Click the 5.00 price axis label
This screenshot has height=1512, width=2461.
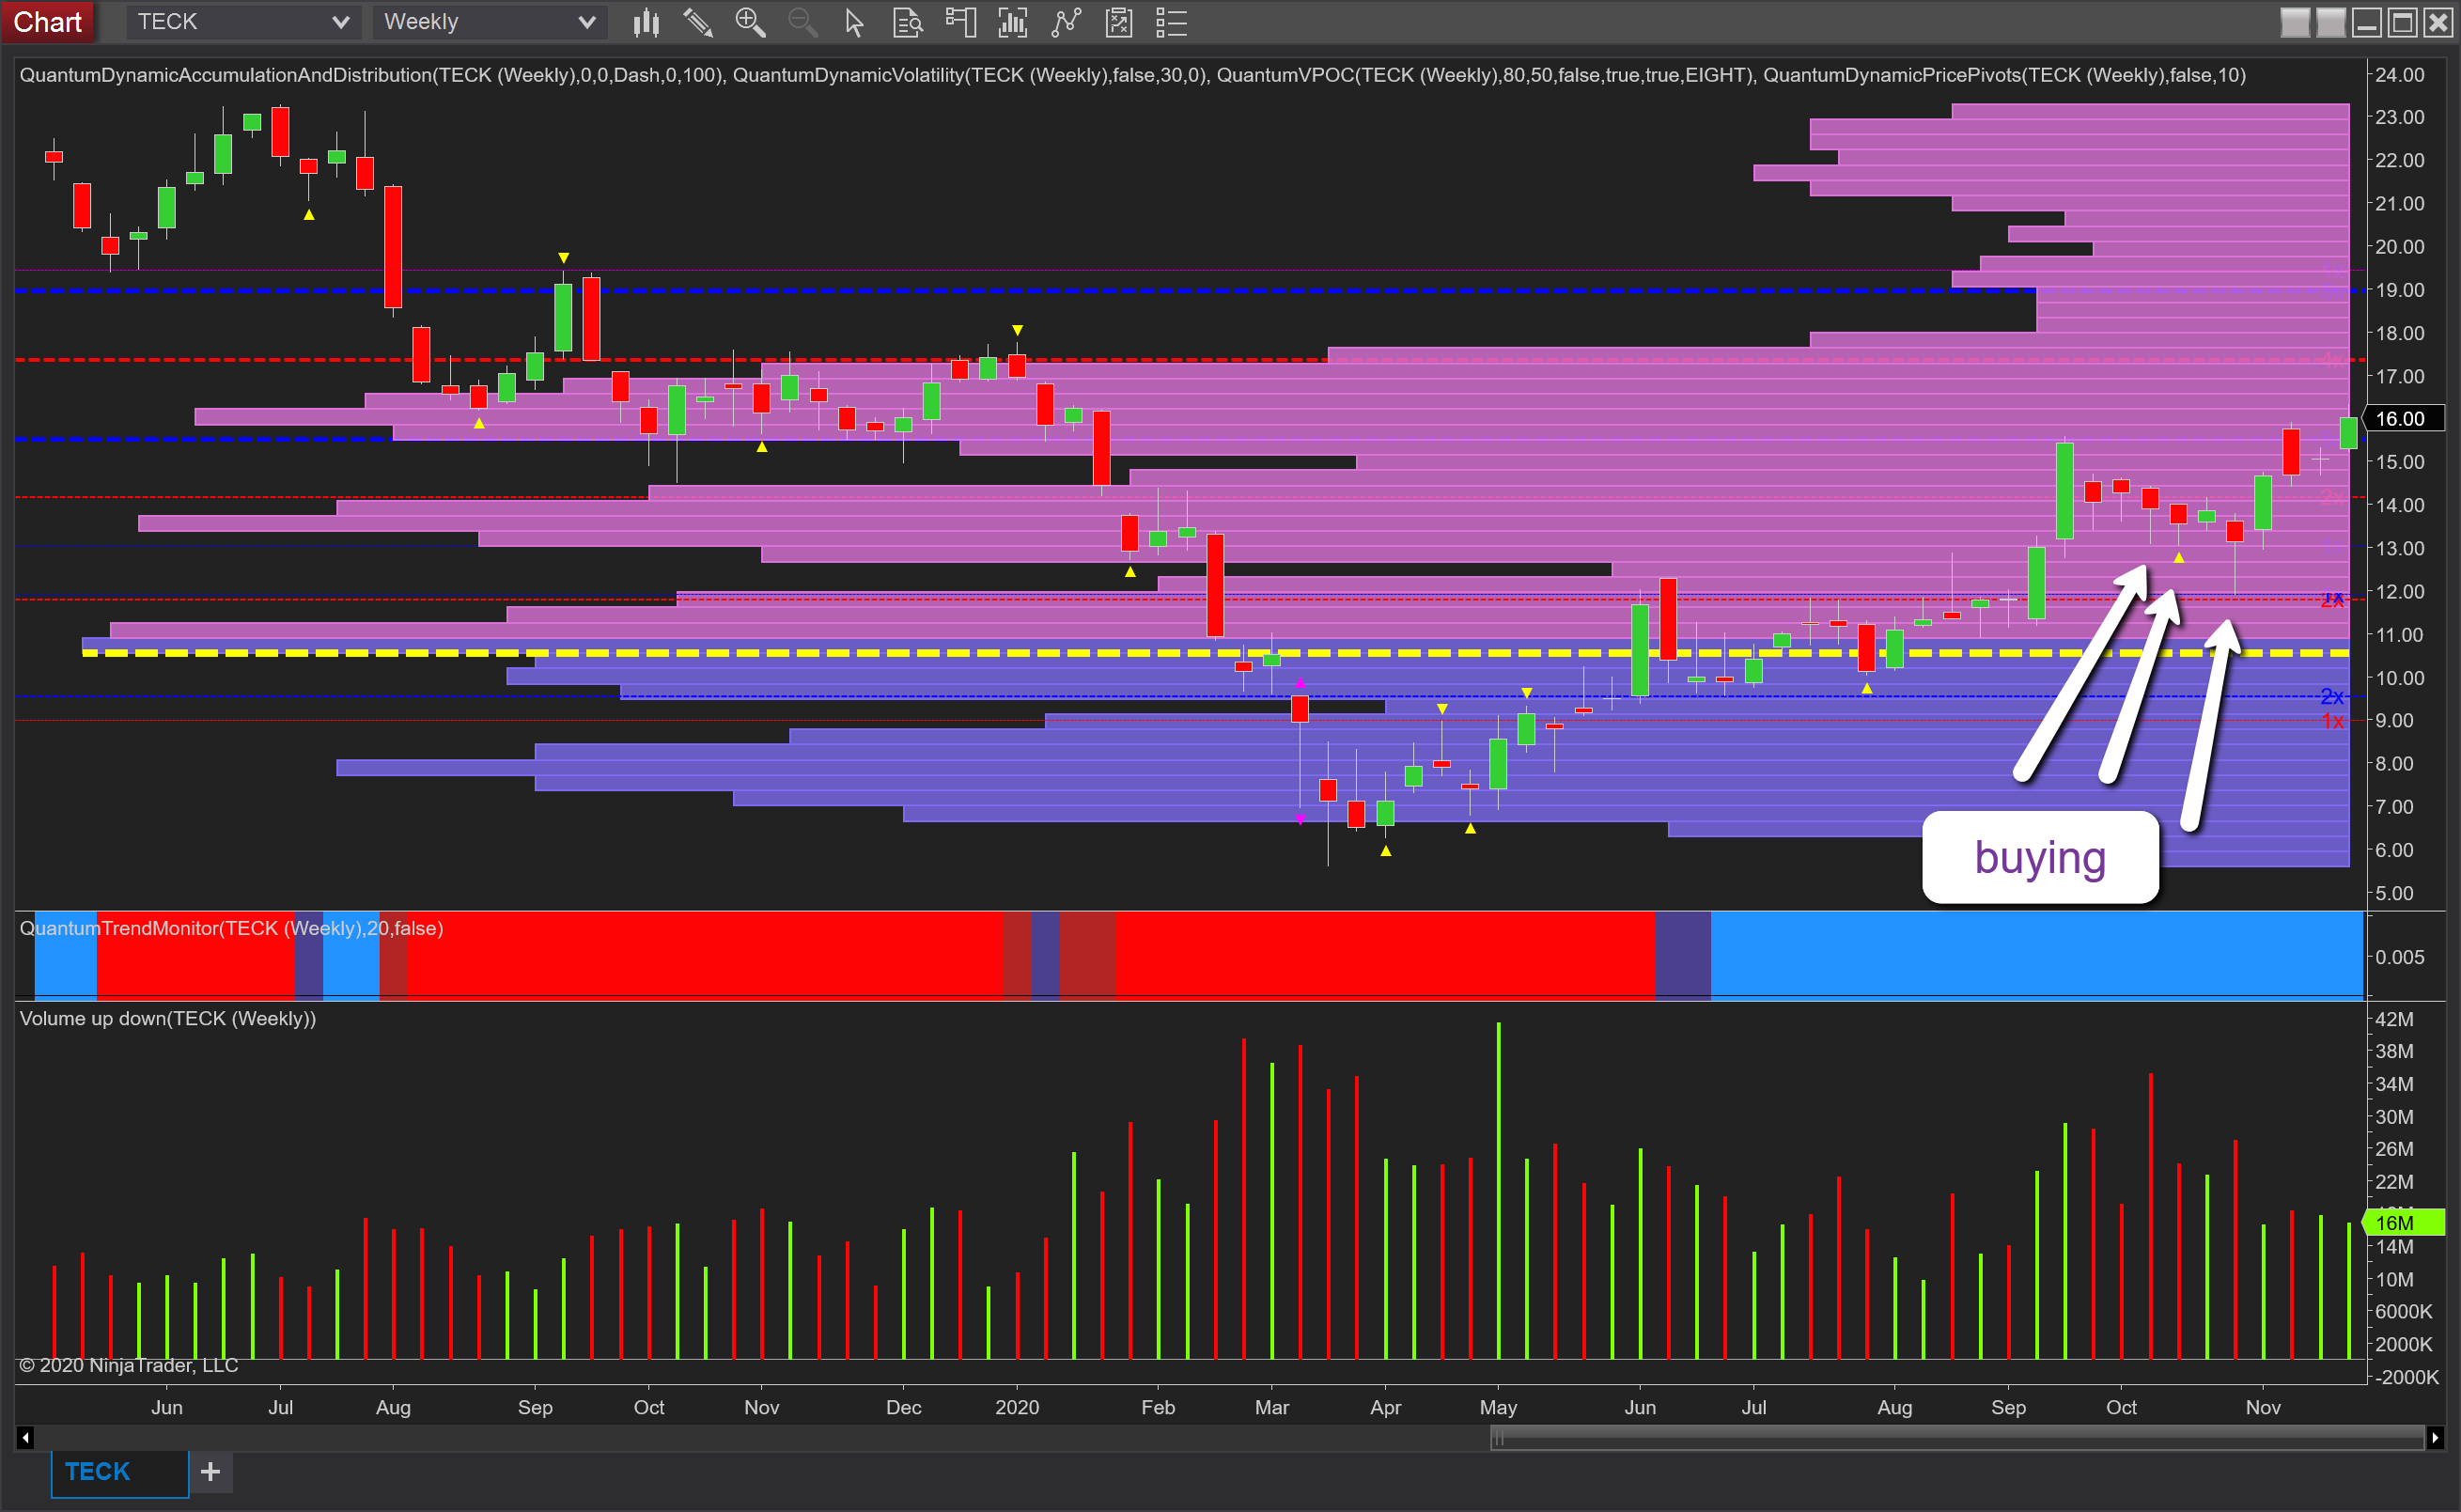pyautogui.click(x=2394, y=893)
